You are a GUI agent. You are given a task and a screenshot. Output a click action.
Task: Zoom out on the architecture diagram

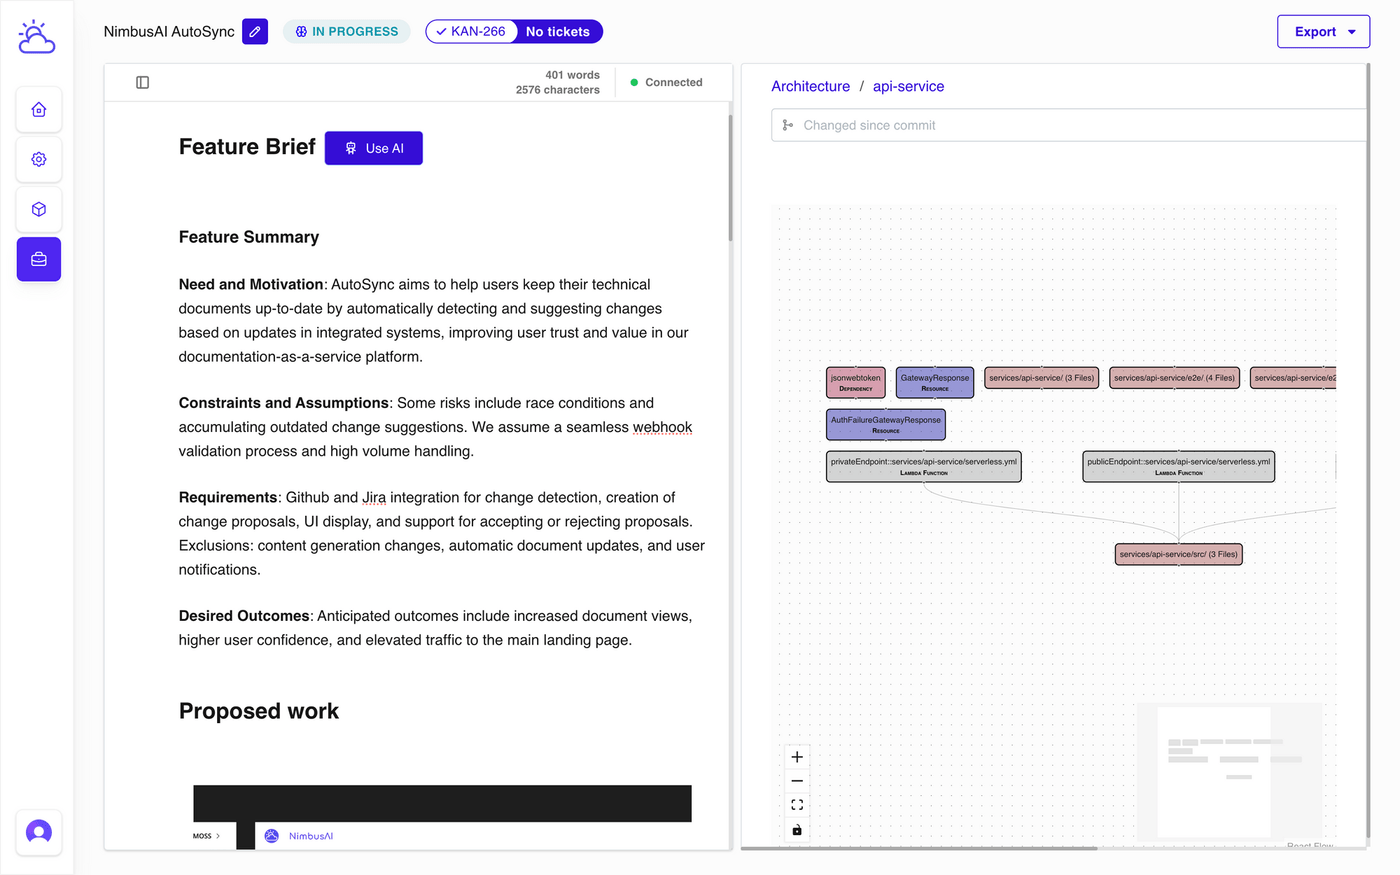click(x=797, y=781)
